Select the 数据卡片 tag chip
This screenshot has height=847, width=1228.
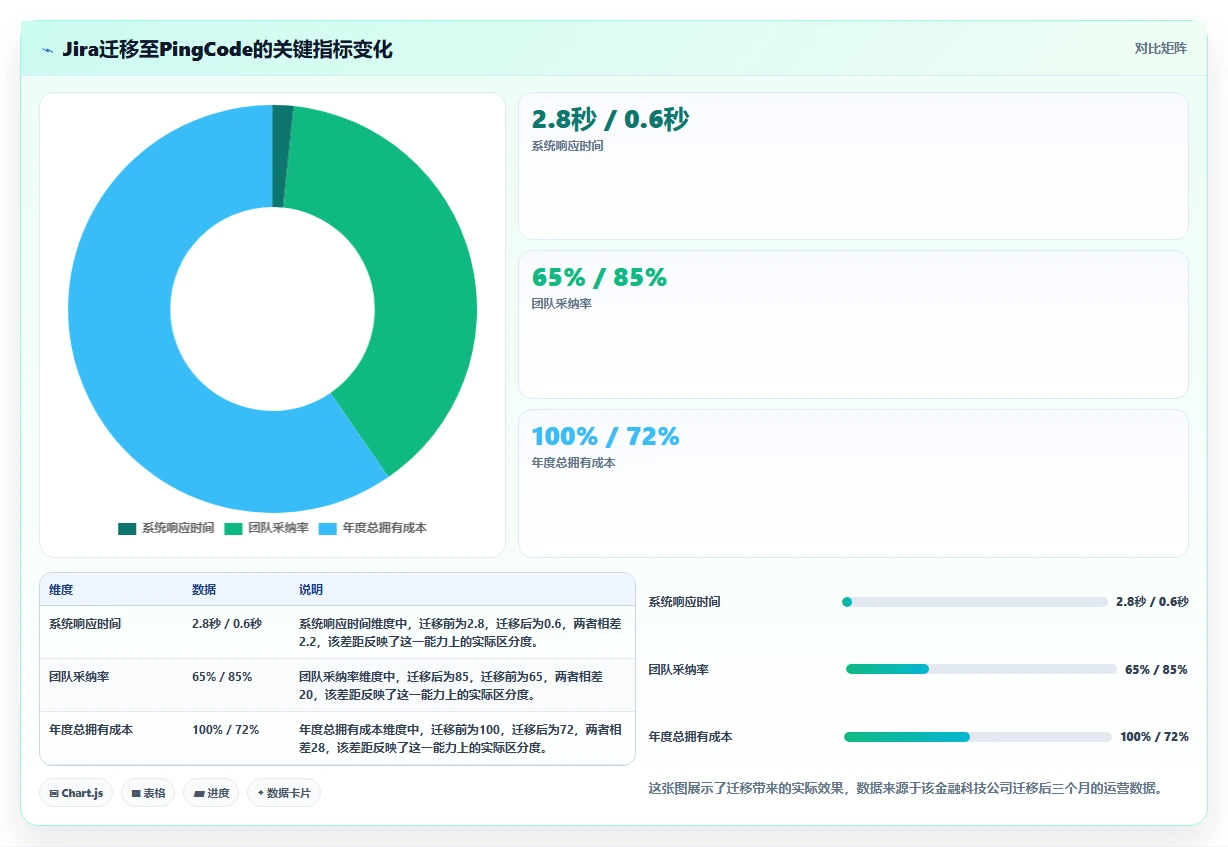284,793
